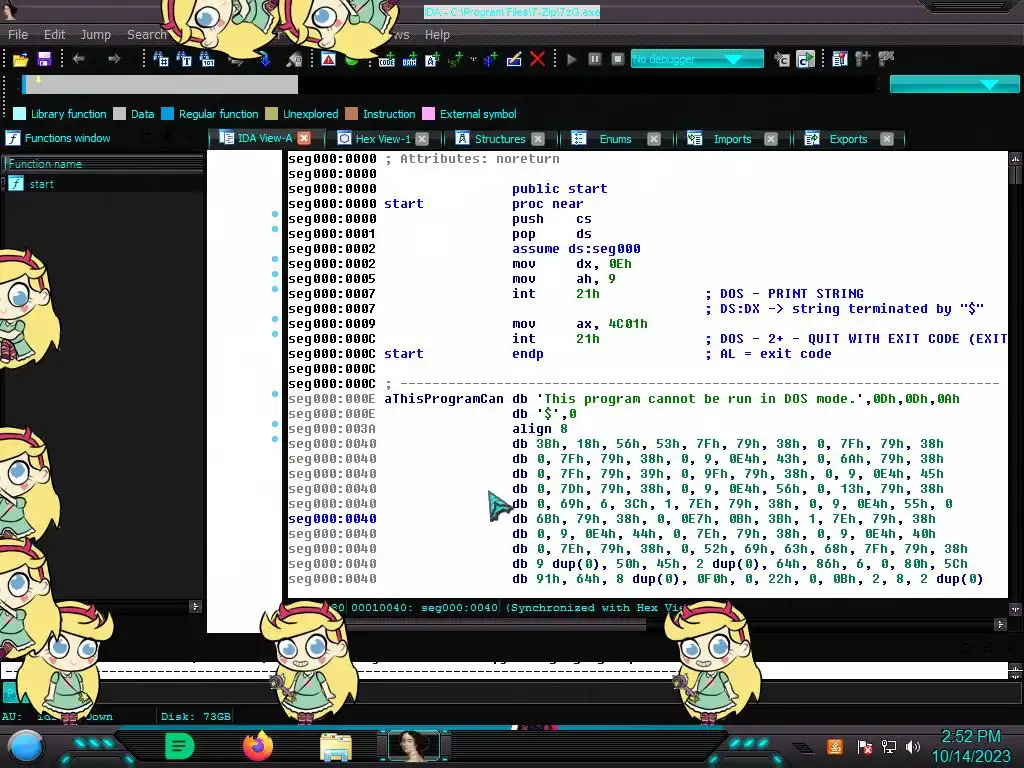Go back with the left arrow
Image resolution: width=1024 pixels, height=768 pixels.
78,59
